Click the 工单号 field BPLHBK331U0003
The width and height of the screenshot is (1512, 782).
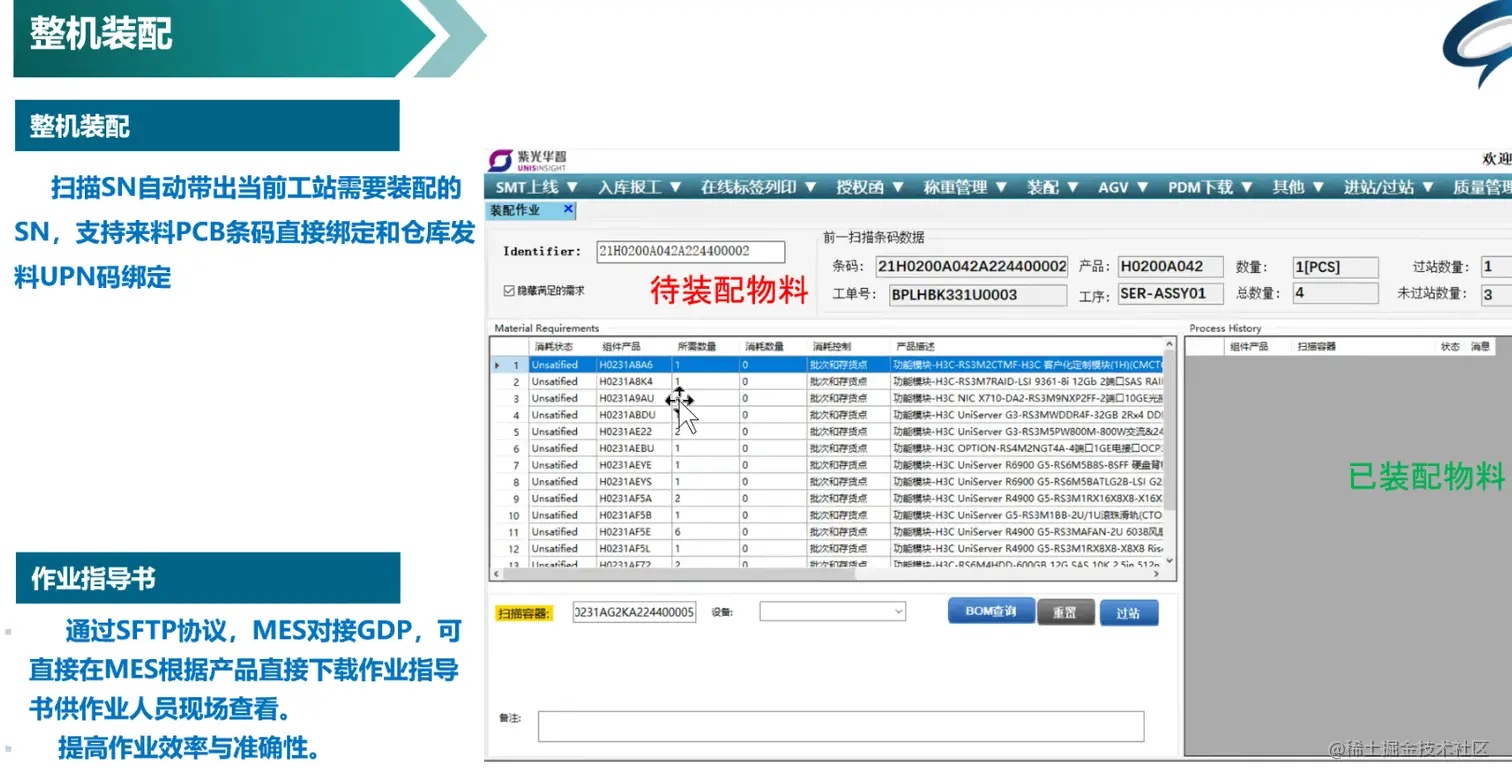click(978, 294)
